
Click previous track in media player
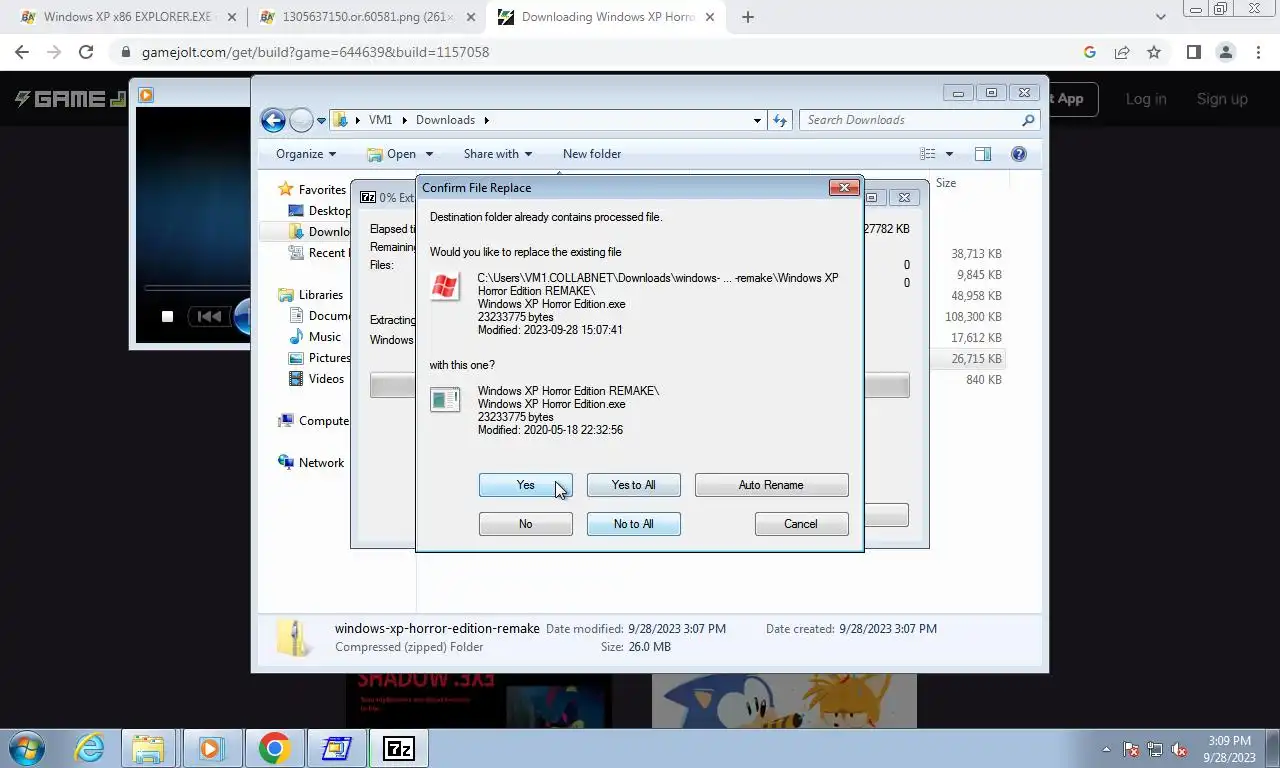click(x=209, y=317)
